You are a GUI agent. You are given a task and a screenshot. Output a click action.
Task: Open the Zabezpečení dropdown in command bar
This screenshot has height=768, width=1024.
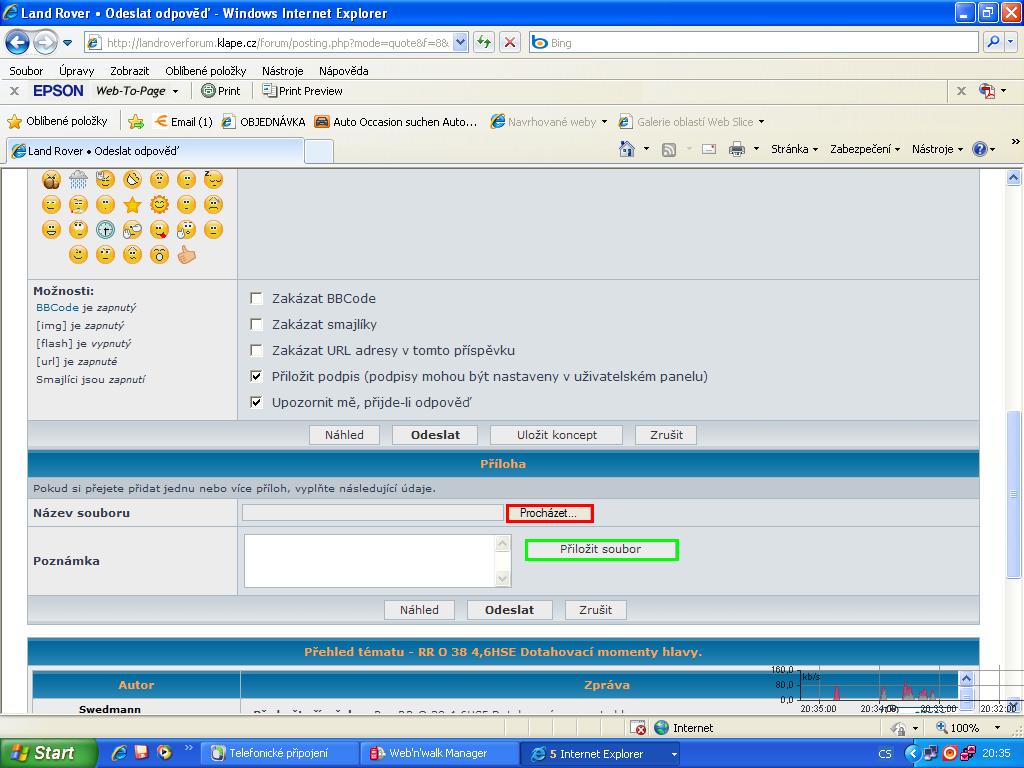pos(865,149)
